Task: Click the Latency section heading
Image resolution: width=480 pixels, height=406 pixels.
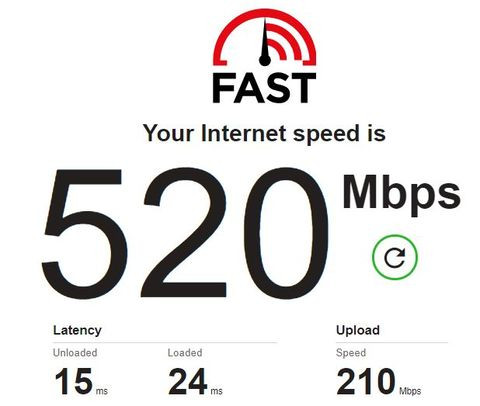Action: (x=77, y=330)
